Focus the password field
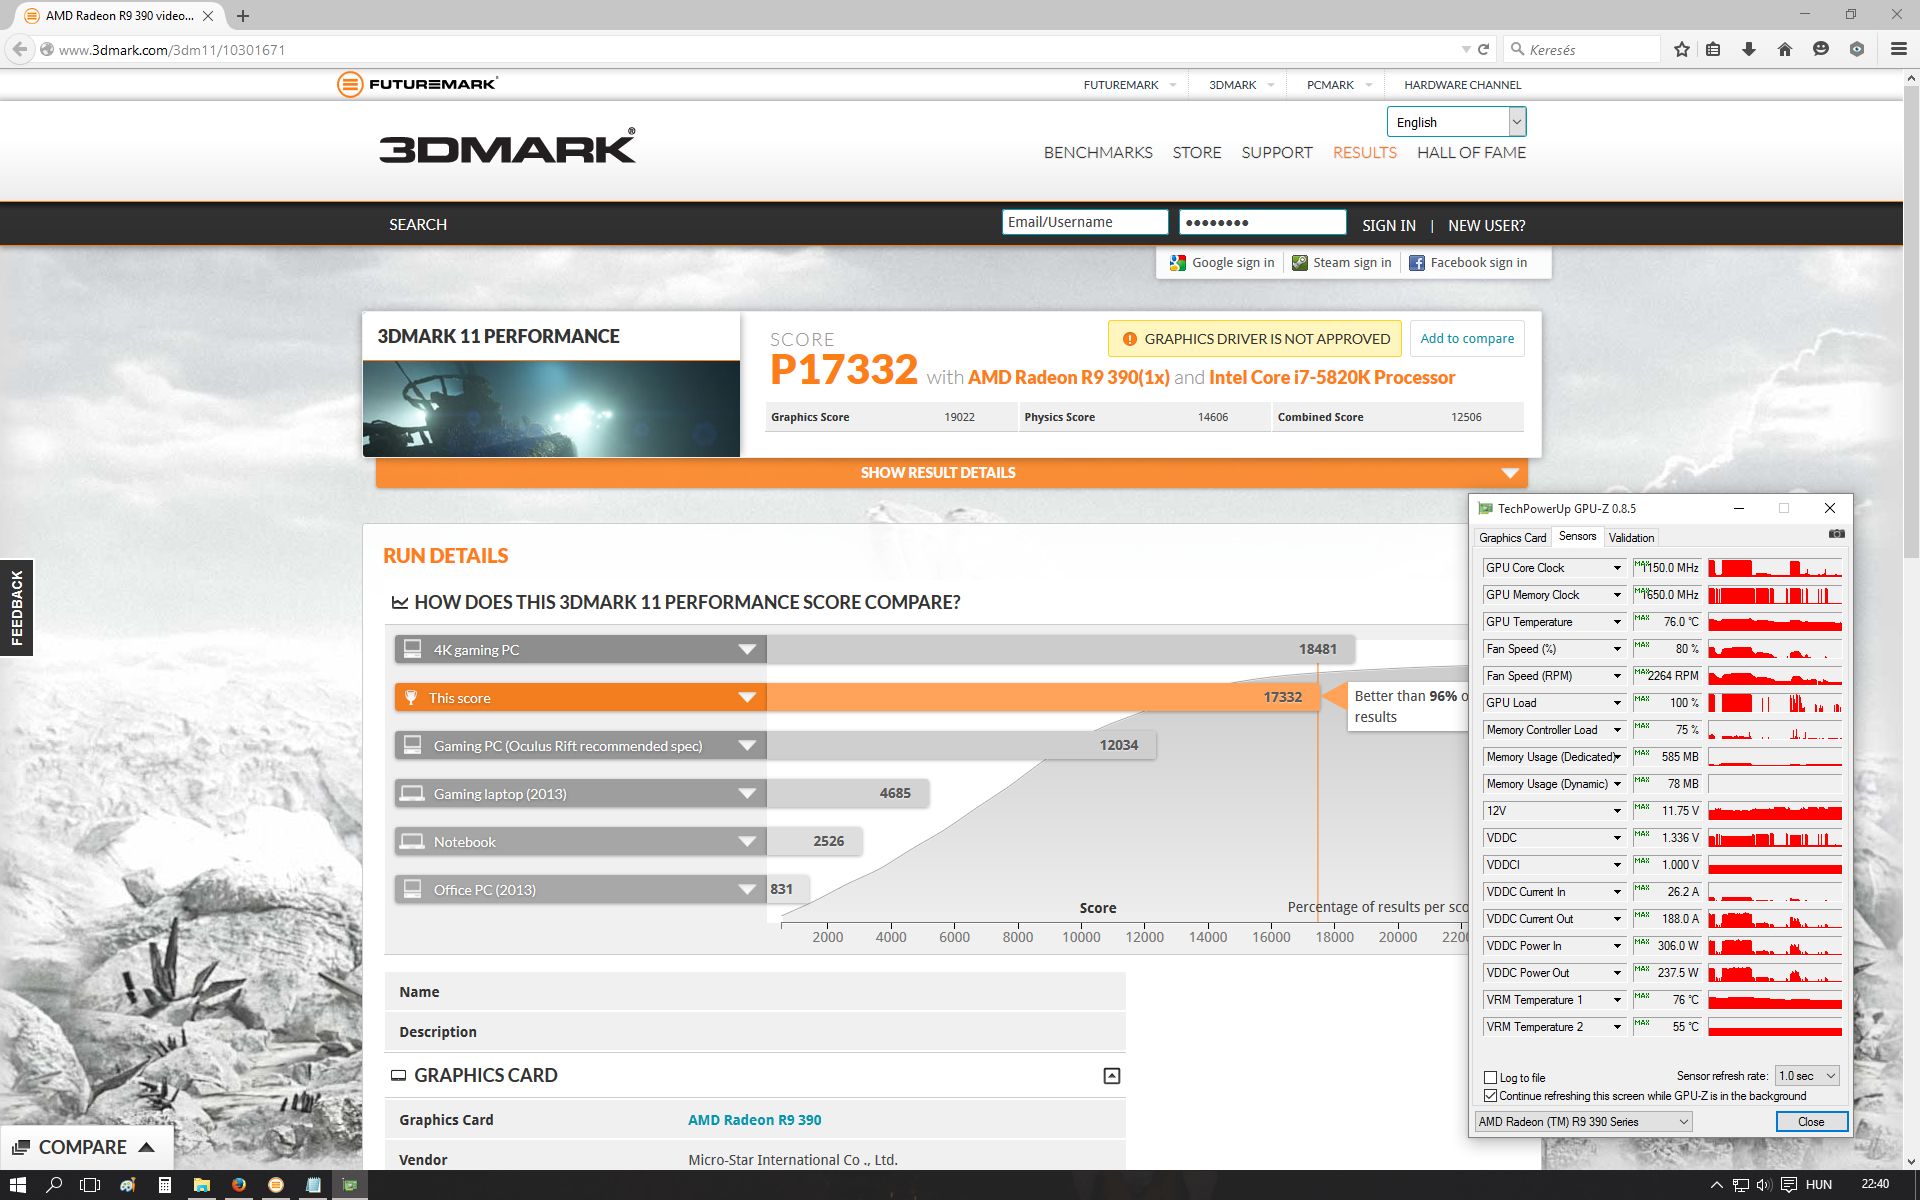 tap(1262, 222)
